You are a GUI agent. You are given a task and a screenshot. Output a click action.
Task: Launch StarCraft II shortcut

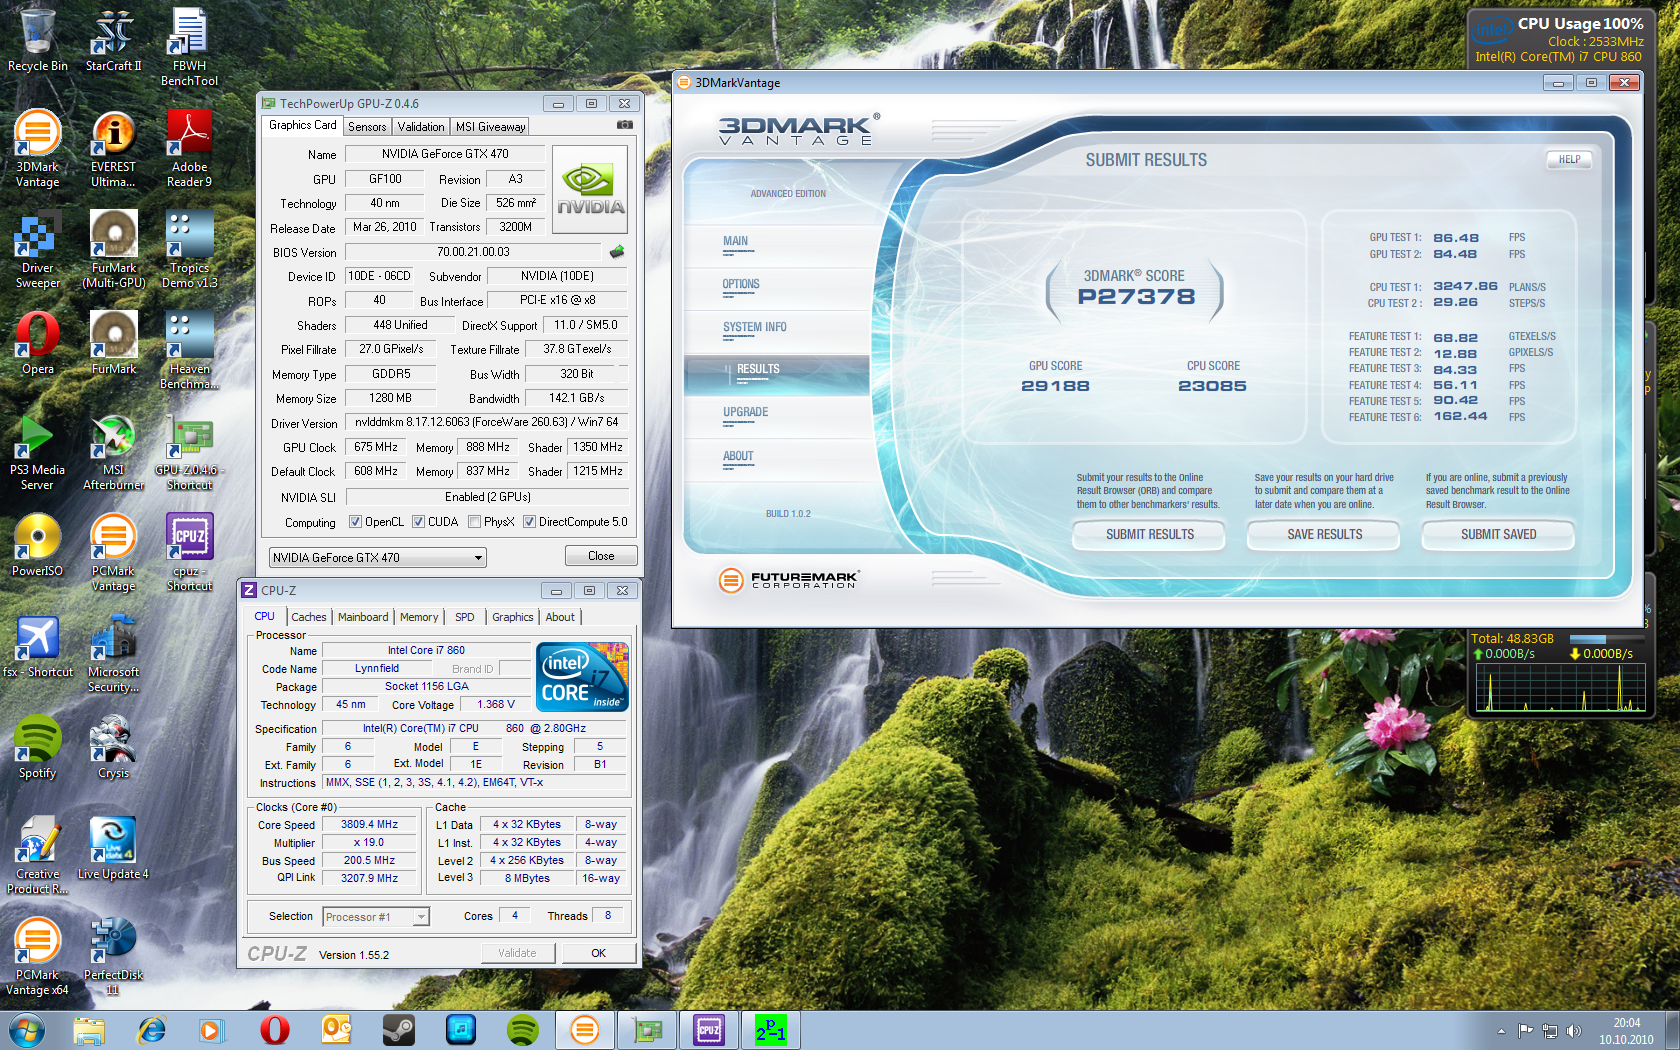(113, 40)
